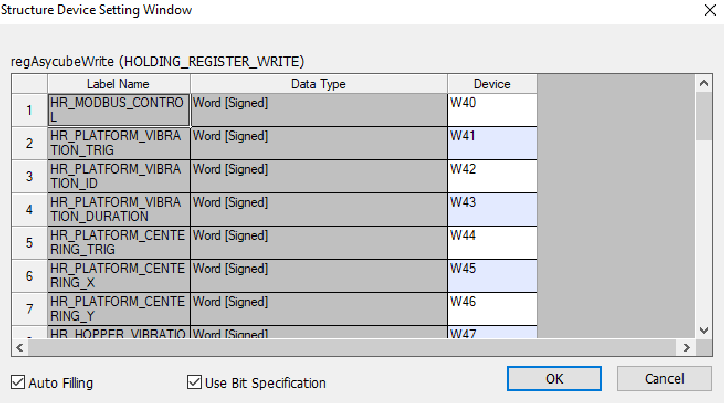724x403 pixels.
Task: Select the HR_PLATFORM_VIBRATION_ID label cell
Action: pos(118,176)
